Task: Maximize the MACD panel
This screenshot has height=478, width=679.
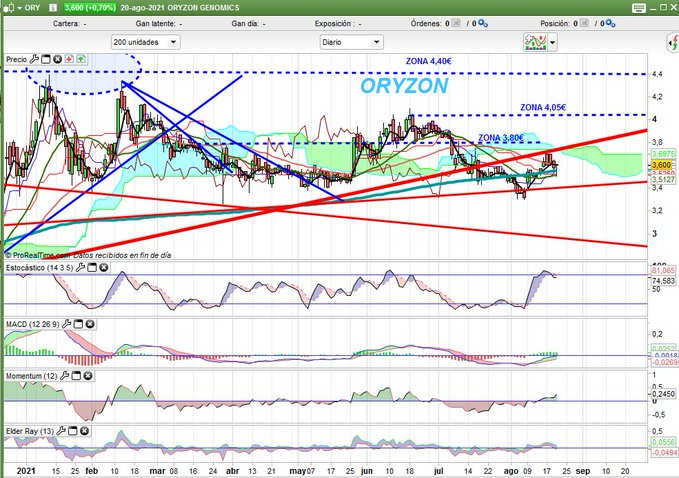Action: [78, 324]
